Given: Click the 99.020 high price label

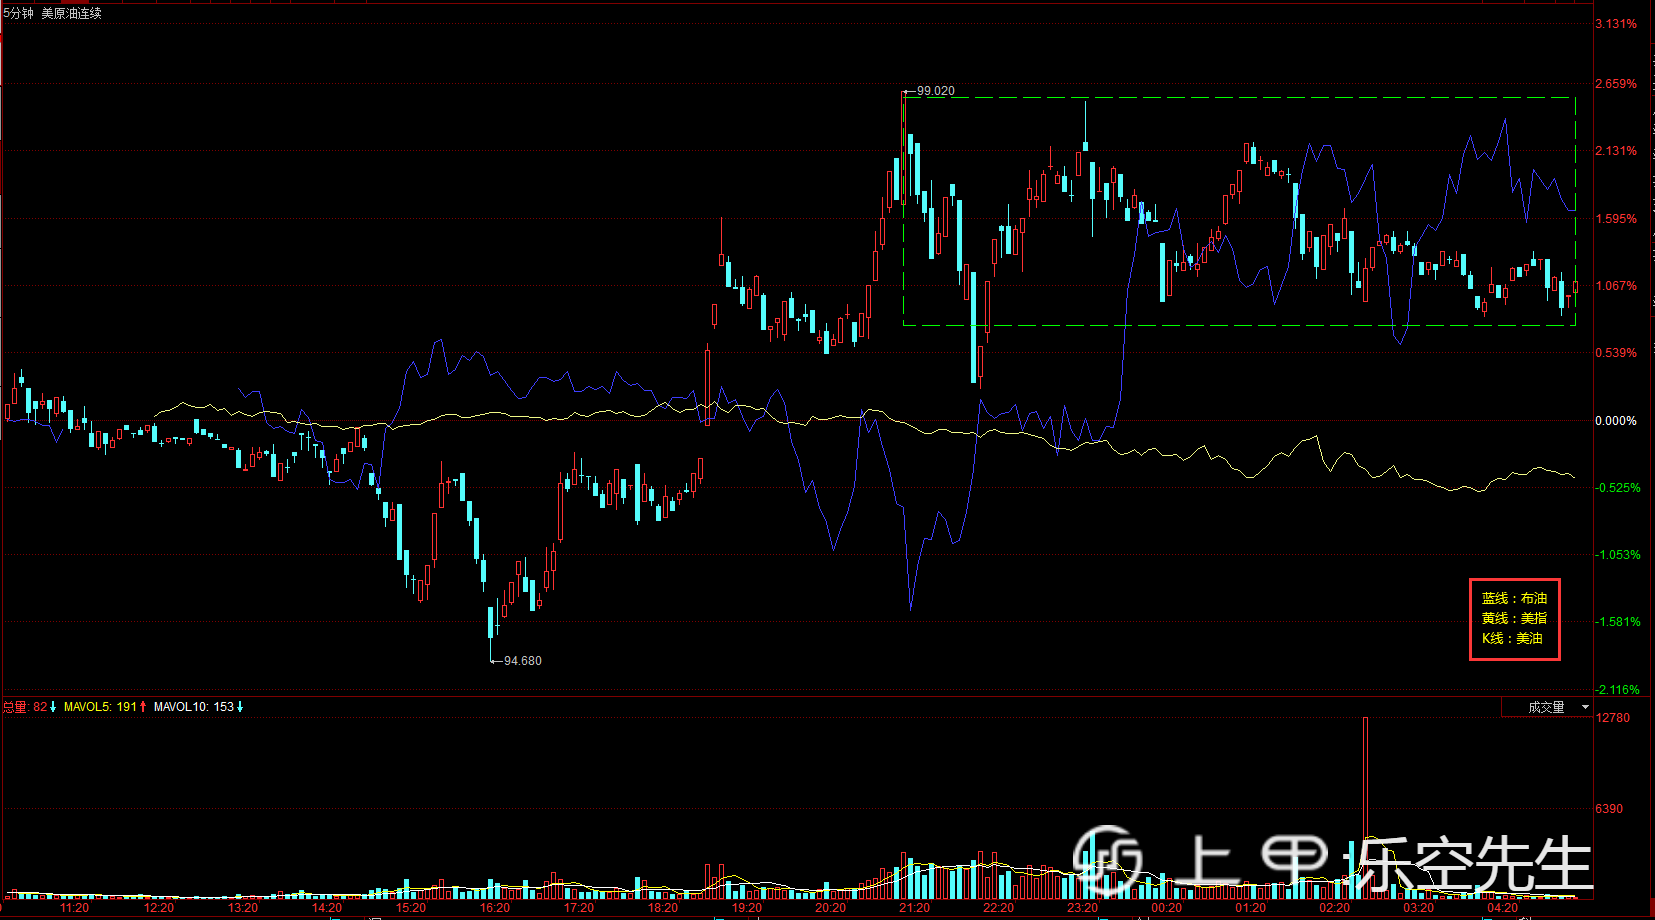Looking at the screenshot, I should [x=935, y=91].
